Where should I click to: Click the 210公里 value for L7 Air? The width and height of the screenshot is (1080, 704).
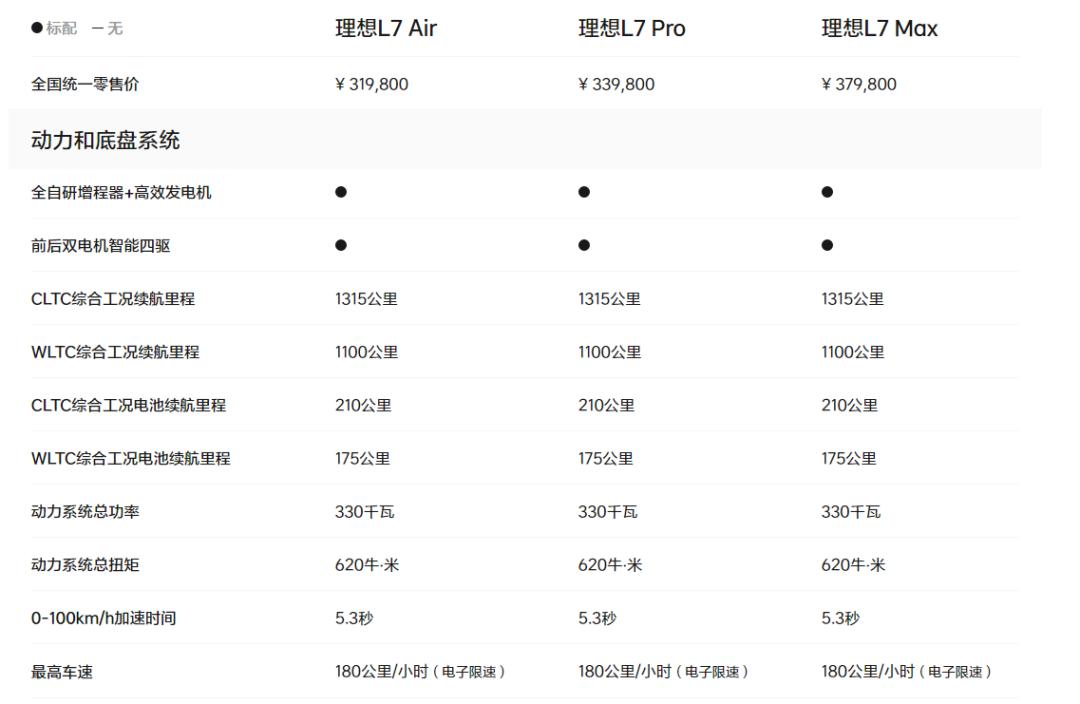point(364,405)
